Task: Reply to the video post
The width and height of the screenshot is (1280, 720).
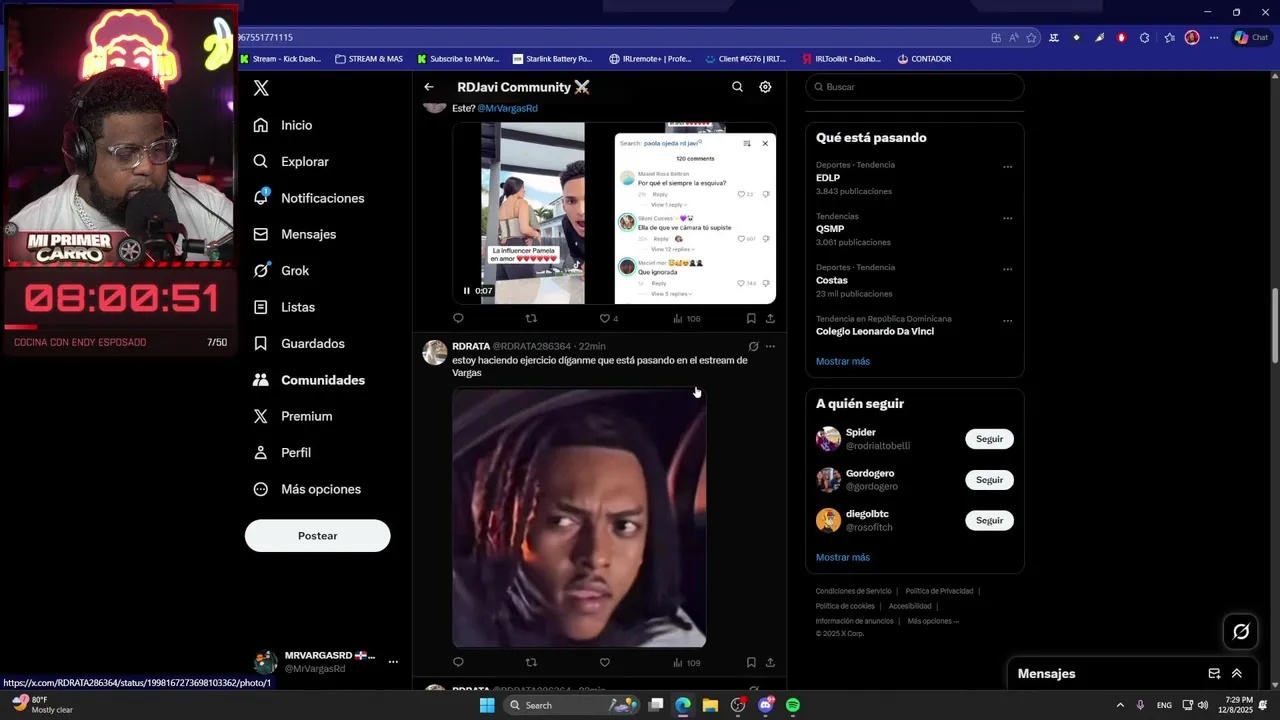Action: click(x=458, y=318)
